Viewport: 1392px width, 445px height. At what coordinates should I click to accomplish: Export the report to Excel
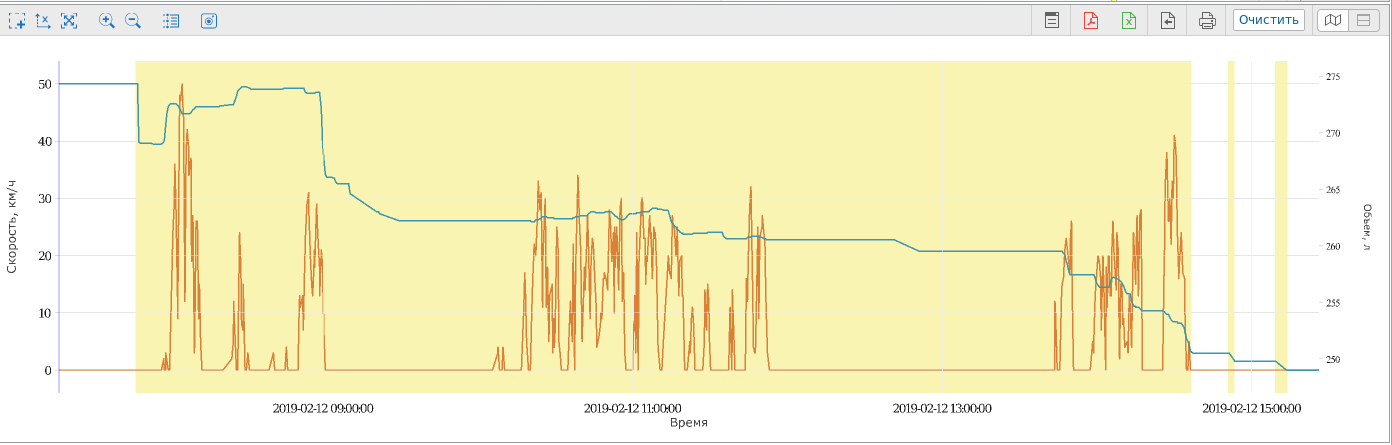pos(1129,20)
